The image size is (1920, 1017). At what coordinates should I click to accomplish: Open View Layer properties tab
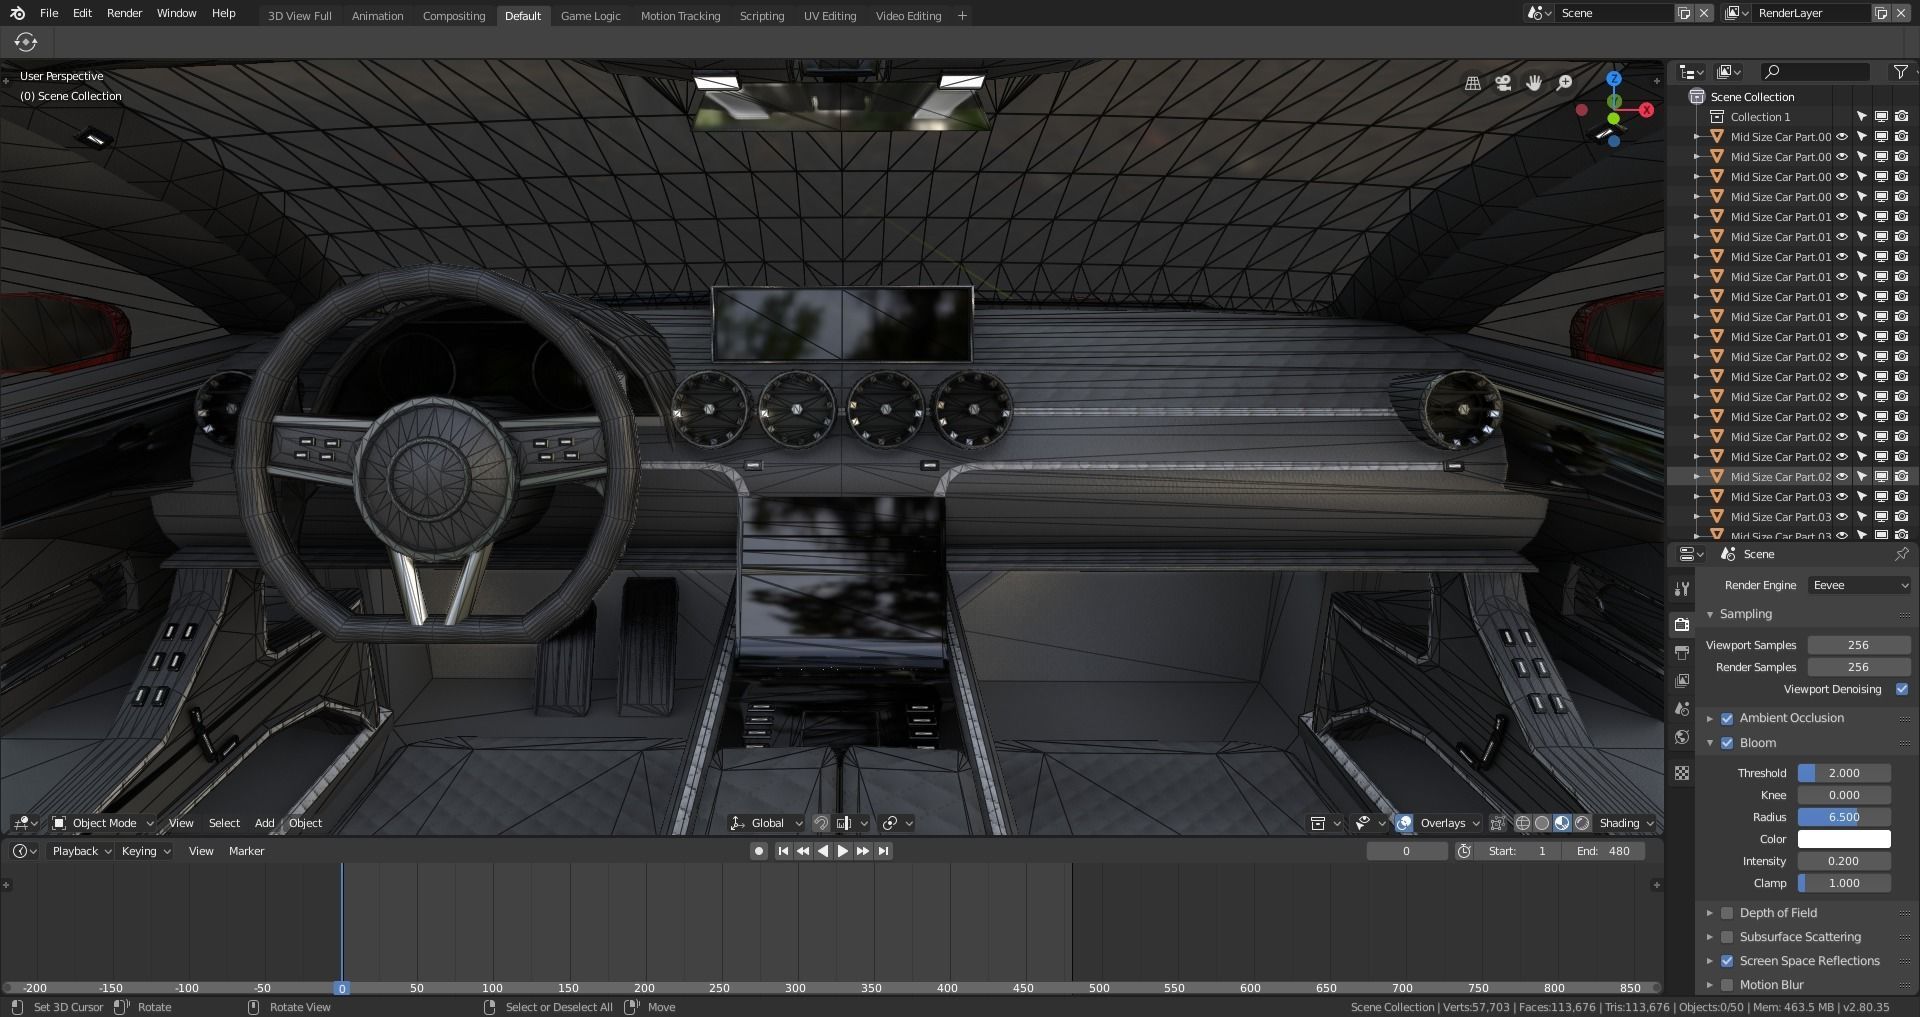(x=1682, y=680)
